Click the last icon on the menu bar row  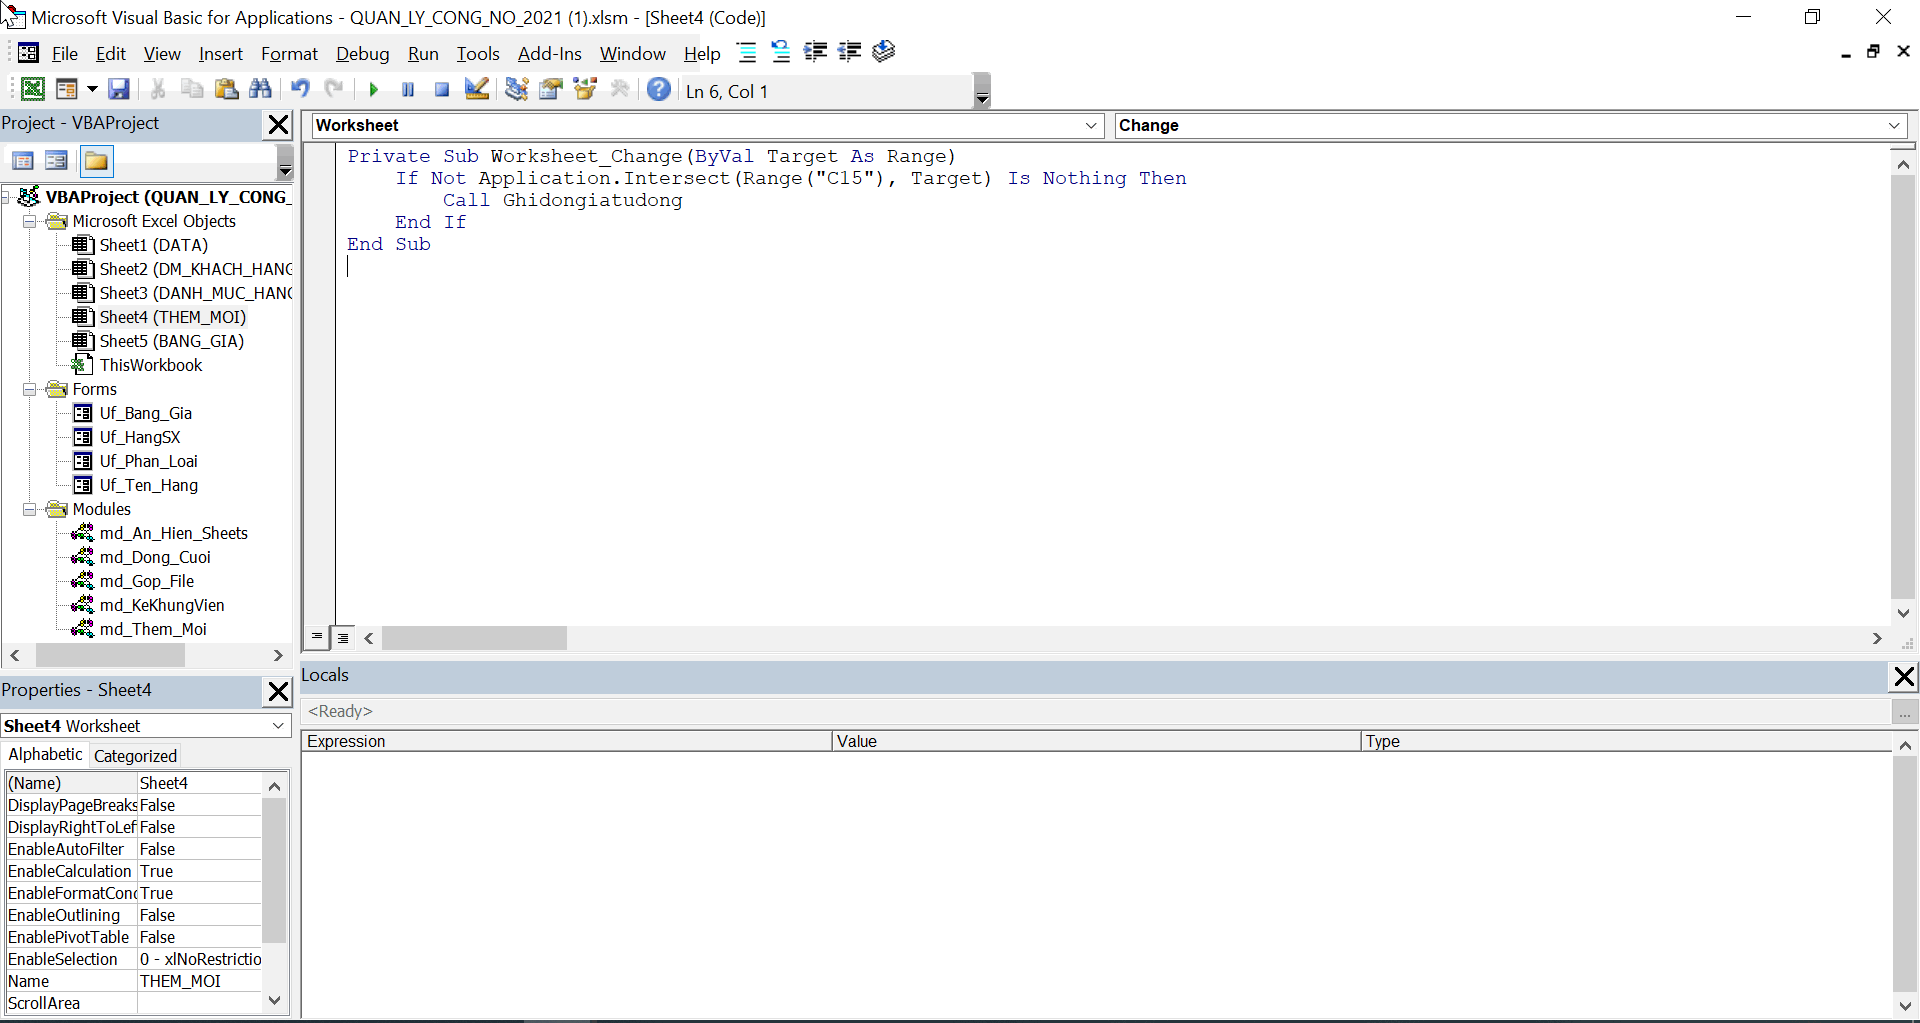click(884, 52)
